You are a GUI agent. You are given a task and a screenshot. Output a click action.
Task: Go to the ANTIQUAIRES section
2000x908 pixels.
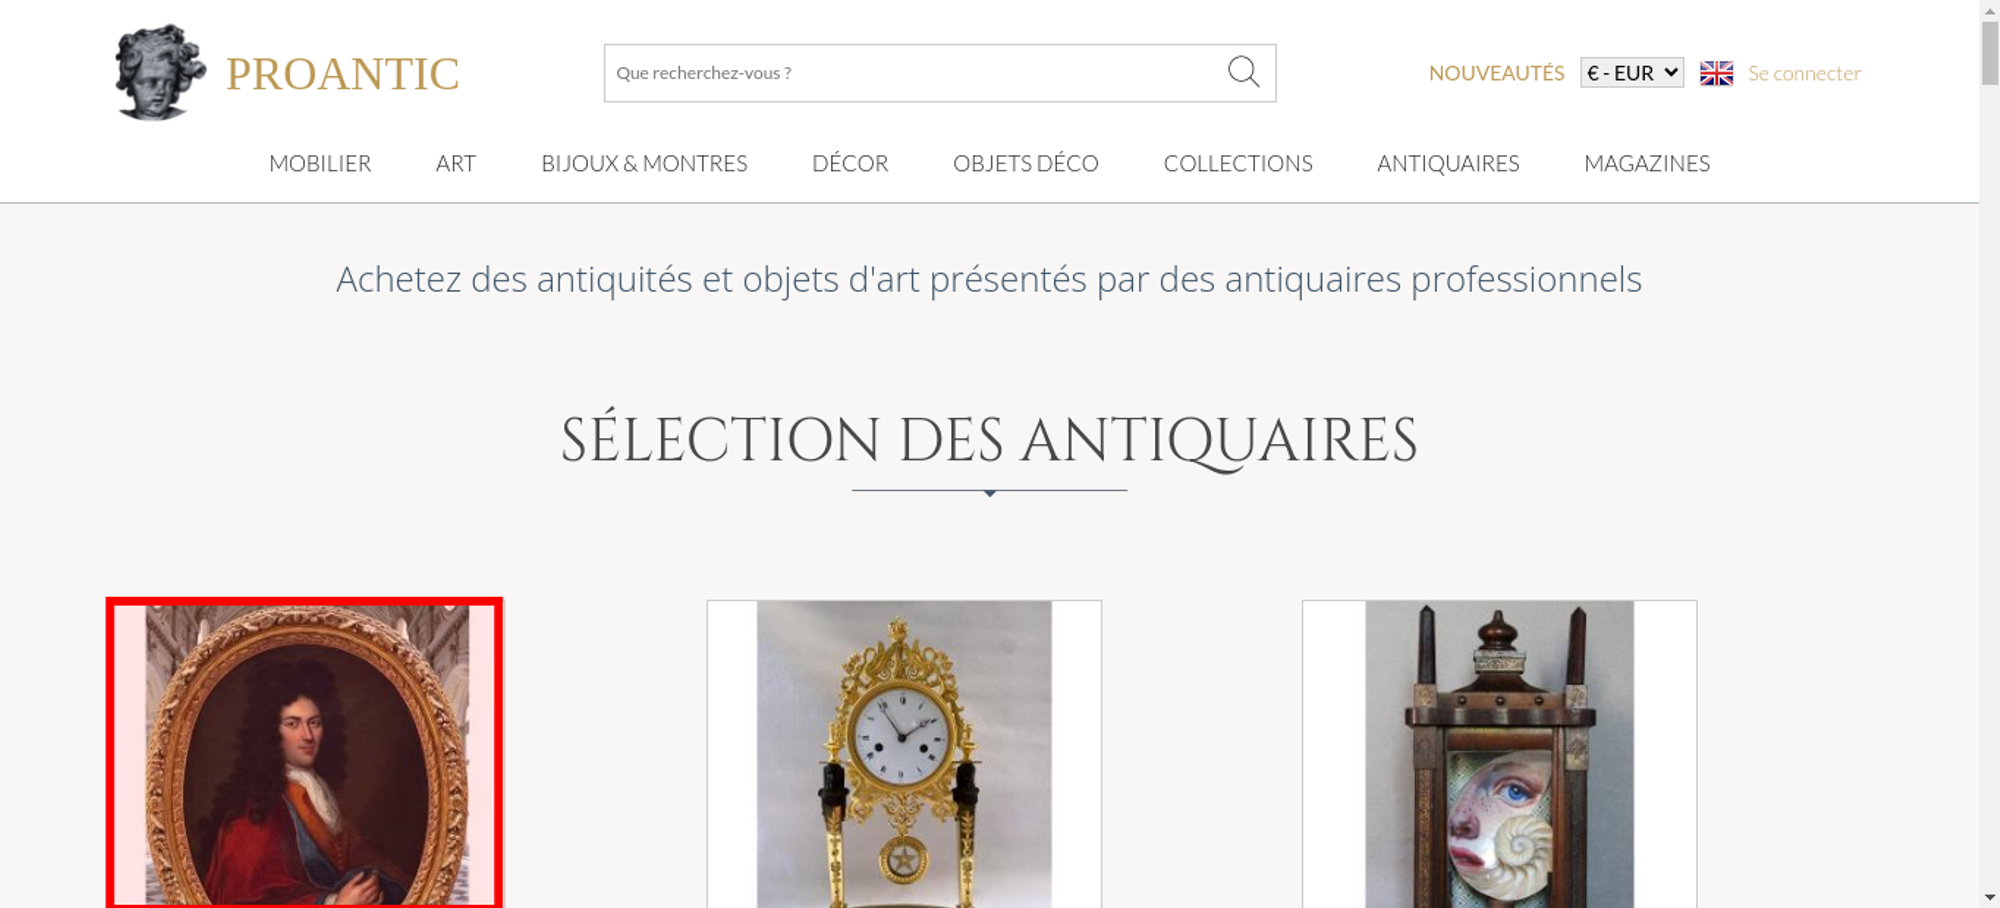[1448, 163]
